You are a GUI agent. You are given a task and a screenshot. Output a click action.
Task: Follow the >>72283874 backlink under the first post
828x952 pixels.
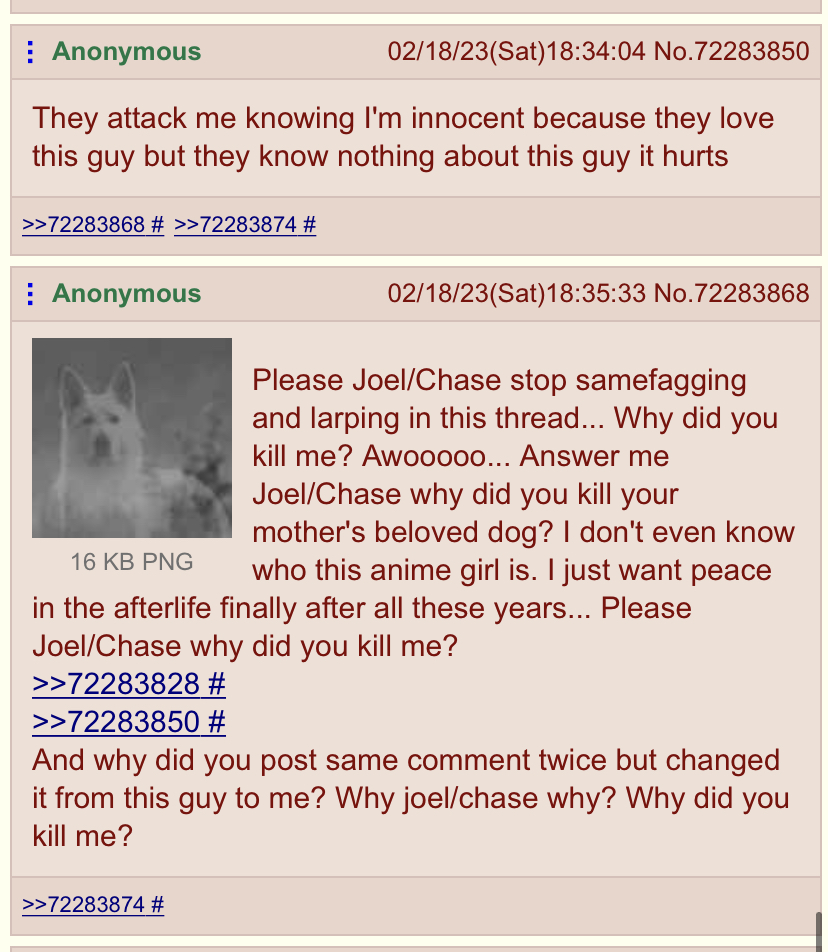[235, 225]
